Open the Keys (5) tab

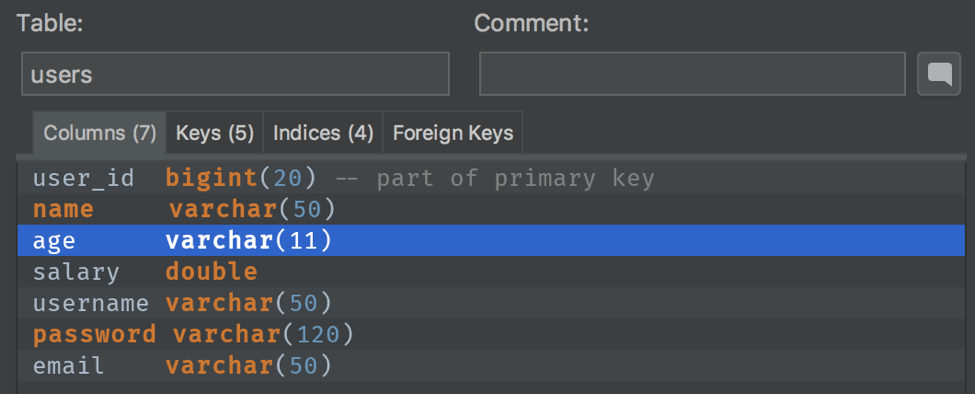[215, 133]
